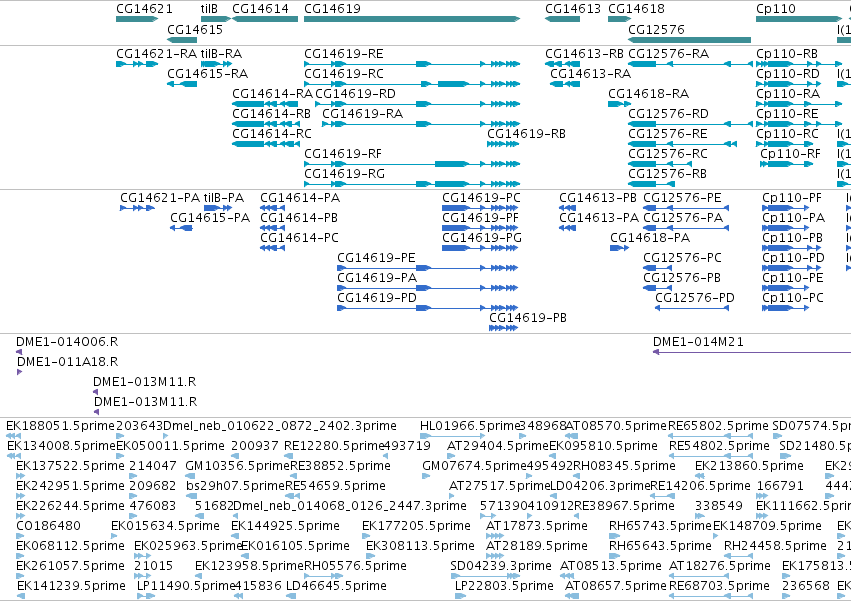
Task: Select transcript CG14619-RB
Action: point(526,134)
